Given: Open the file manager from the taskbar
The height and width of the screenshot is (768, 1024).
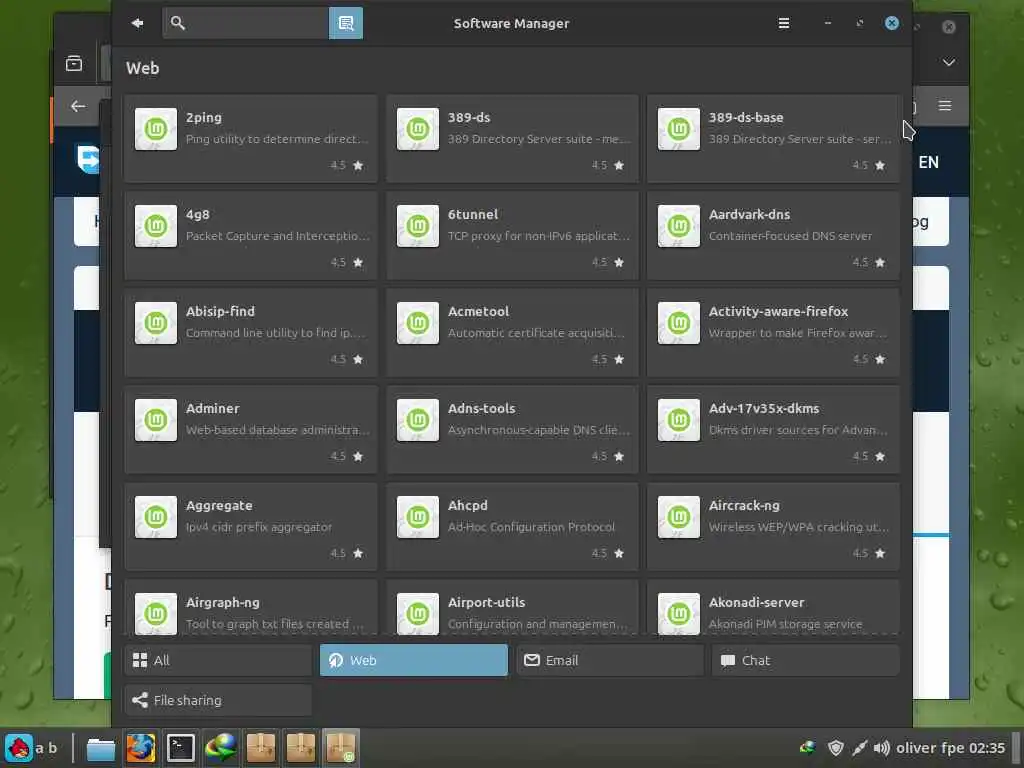Looking at the screenshot, I should point(101,748).
